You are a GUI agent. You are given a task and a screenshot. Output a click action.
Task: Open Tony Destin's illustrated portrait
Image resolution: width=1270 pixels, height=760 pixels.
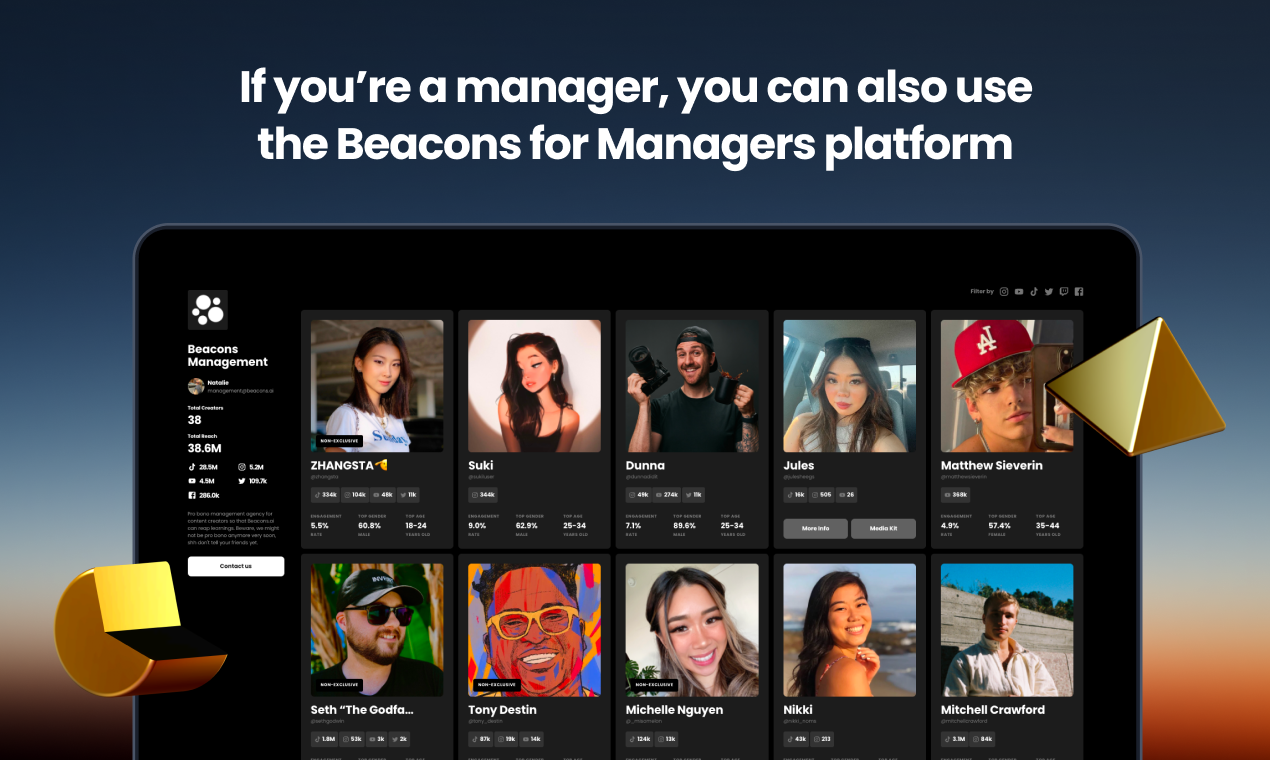pyautogui.click(x=534, y=629)
